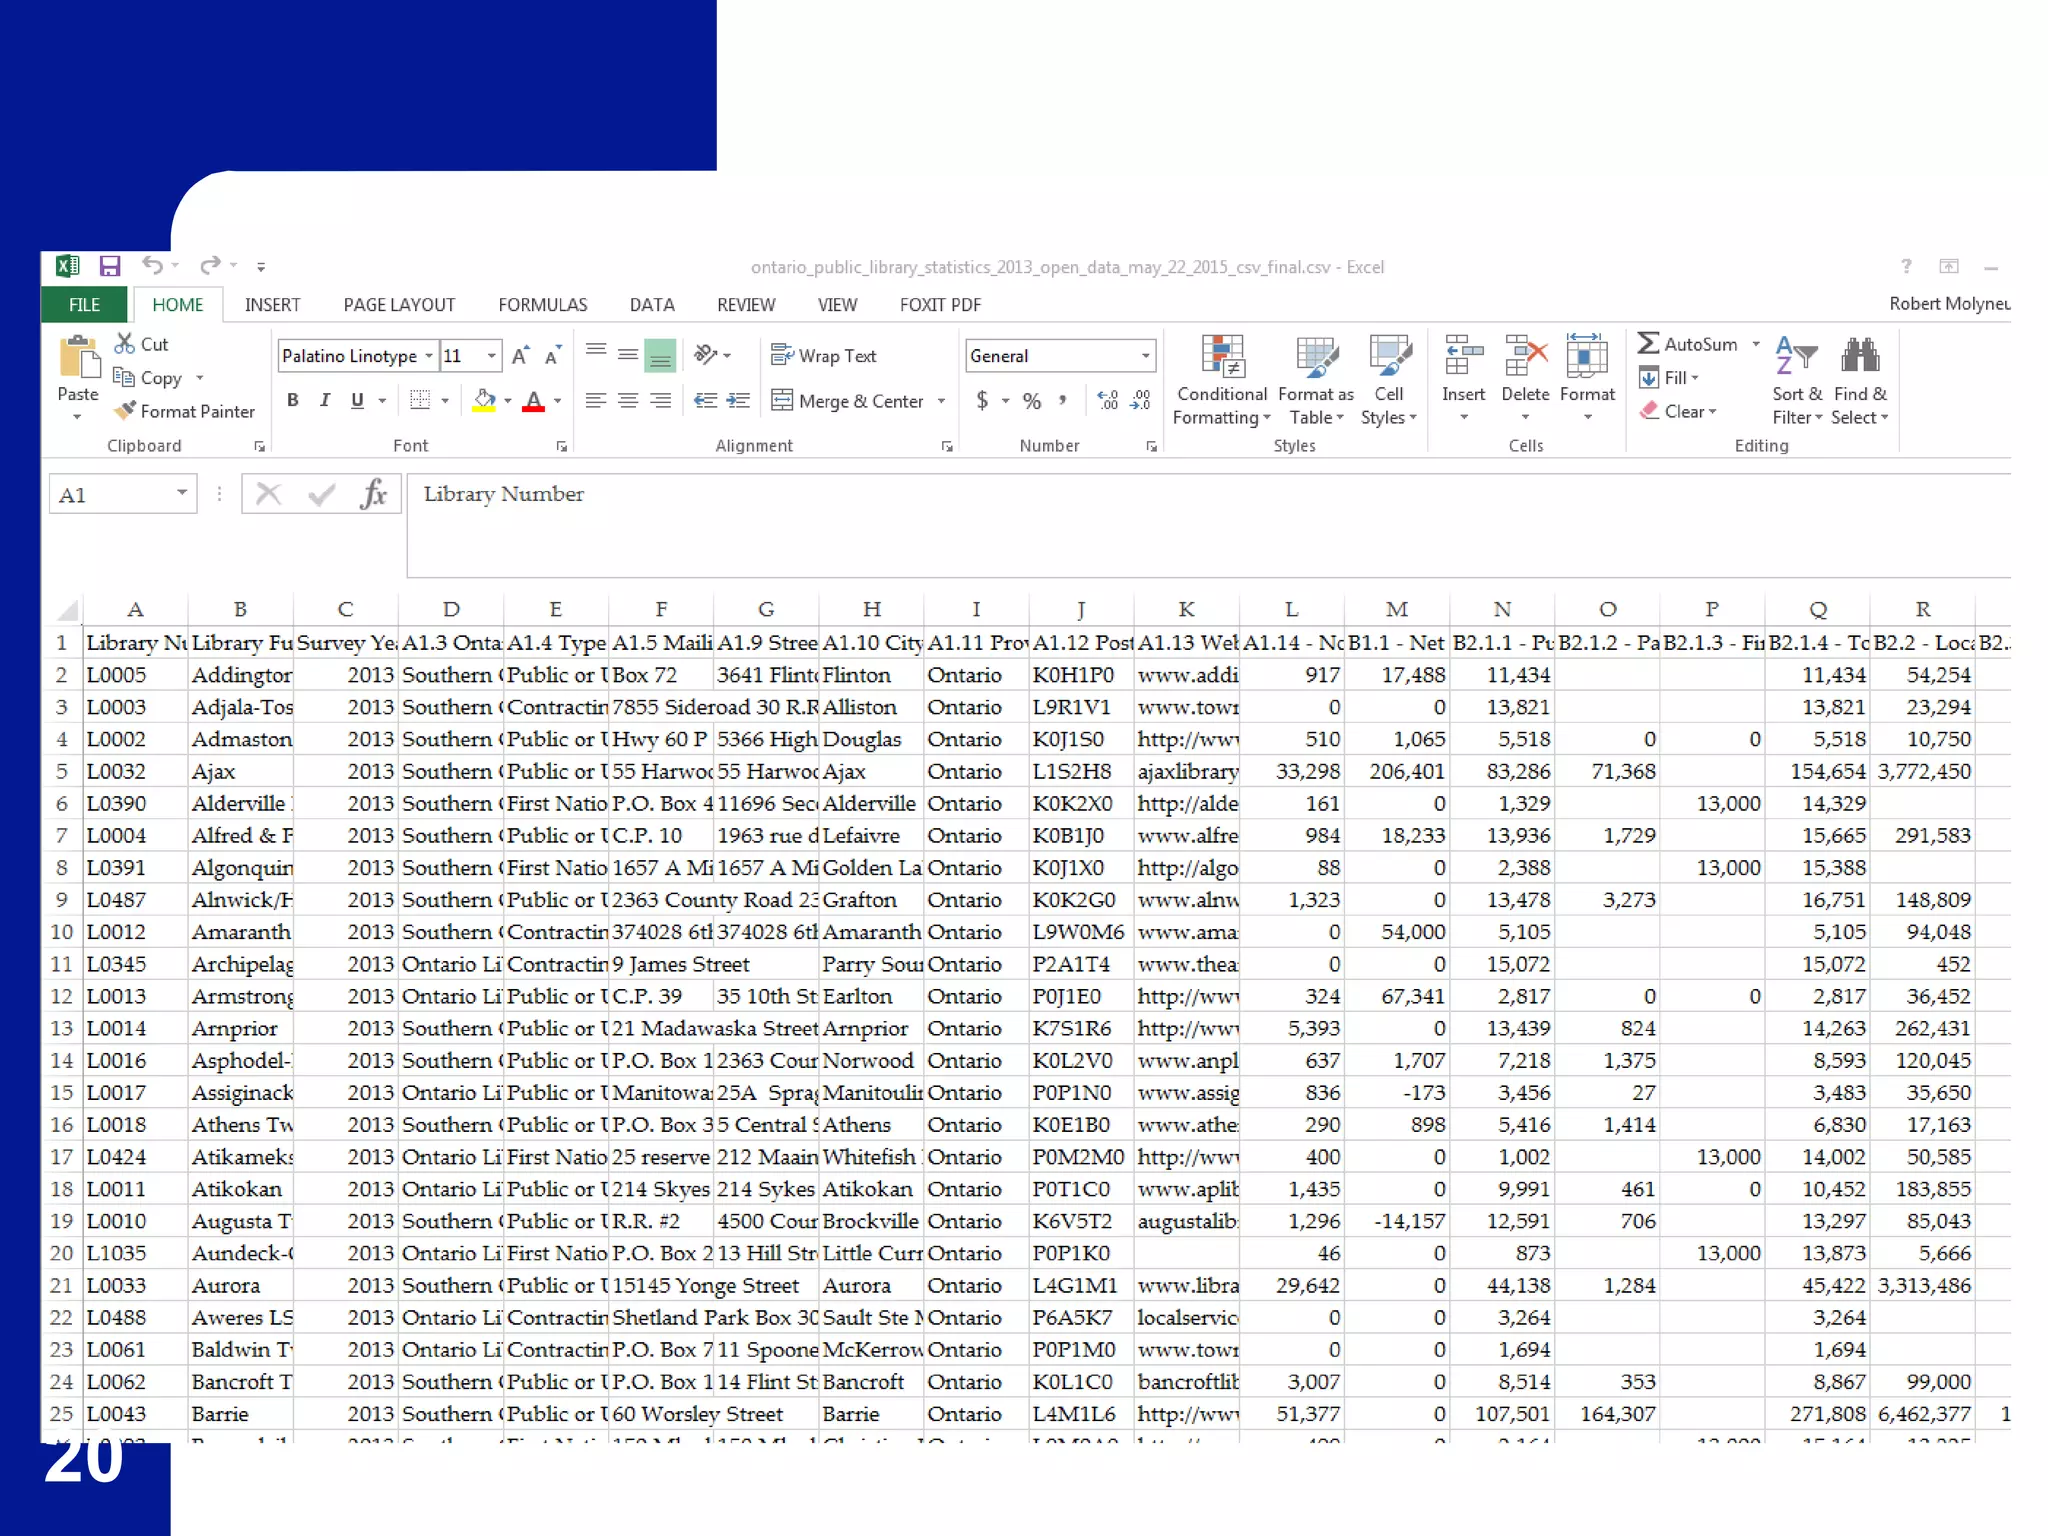Toggle Wrap Text on cell
This screenshot has height=1536, width=2048.
pos(823,356)
